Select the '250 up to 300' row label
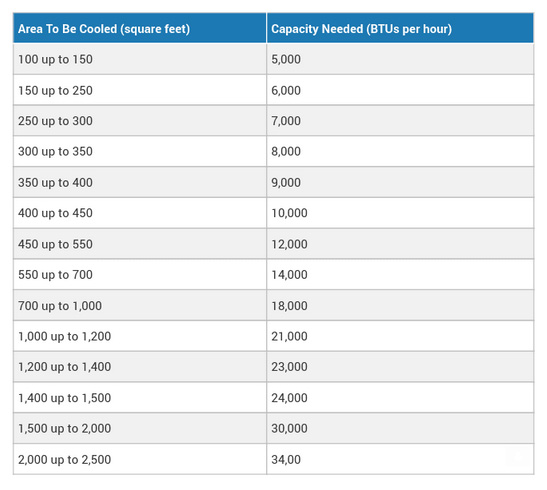The height and width of the screenshot is (490, 547). click(140, 121)
